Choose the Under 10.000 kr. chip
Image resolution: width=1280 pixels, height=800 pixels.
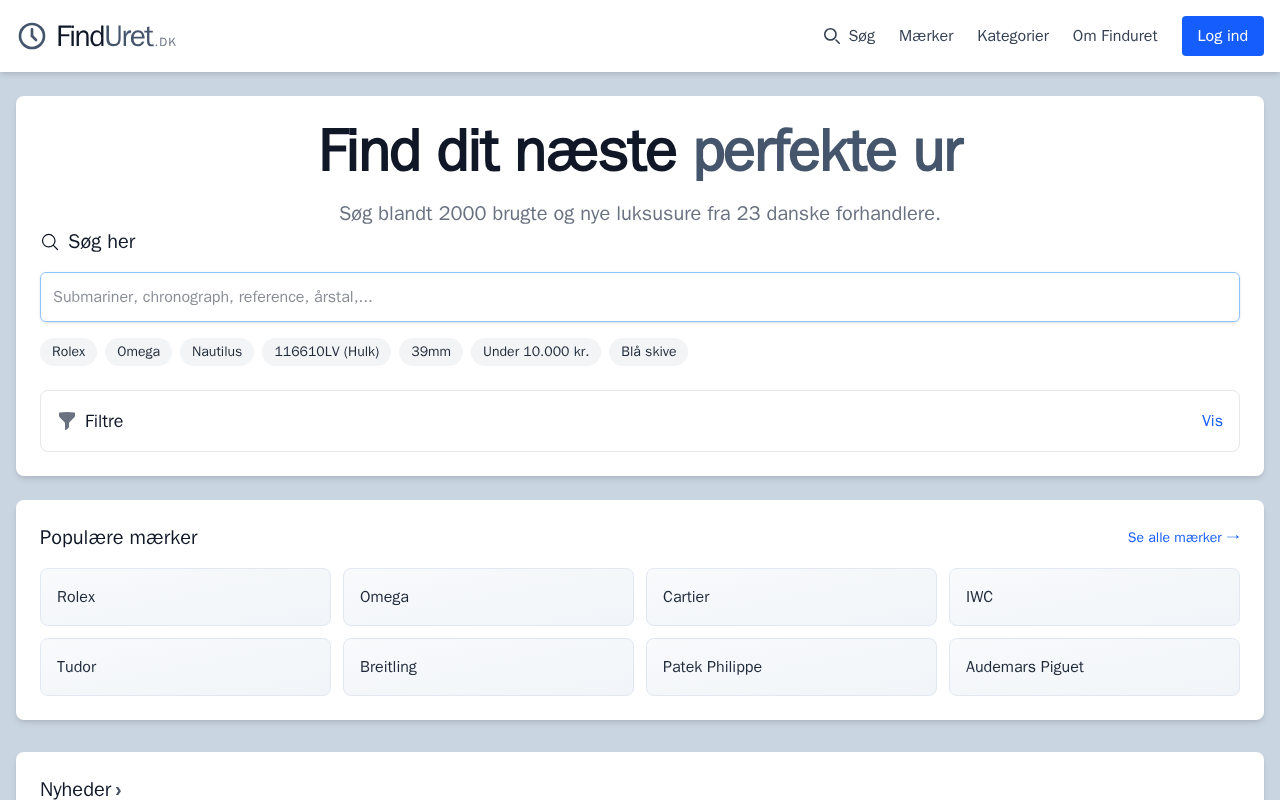tap(535, 352)
